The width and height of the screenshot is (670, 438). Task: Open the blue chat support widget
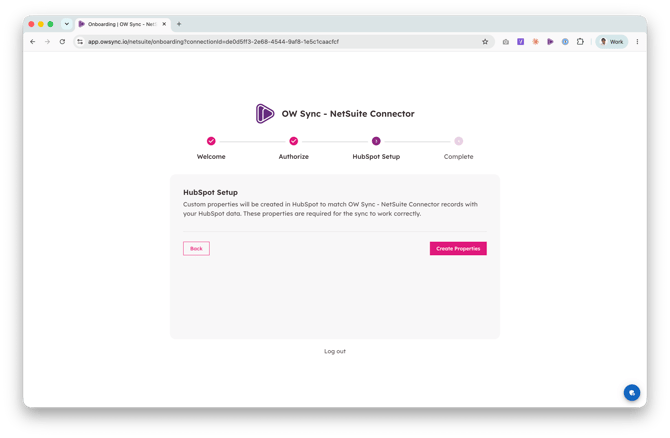pyautogui.click(x=632, y=392)
